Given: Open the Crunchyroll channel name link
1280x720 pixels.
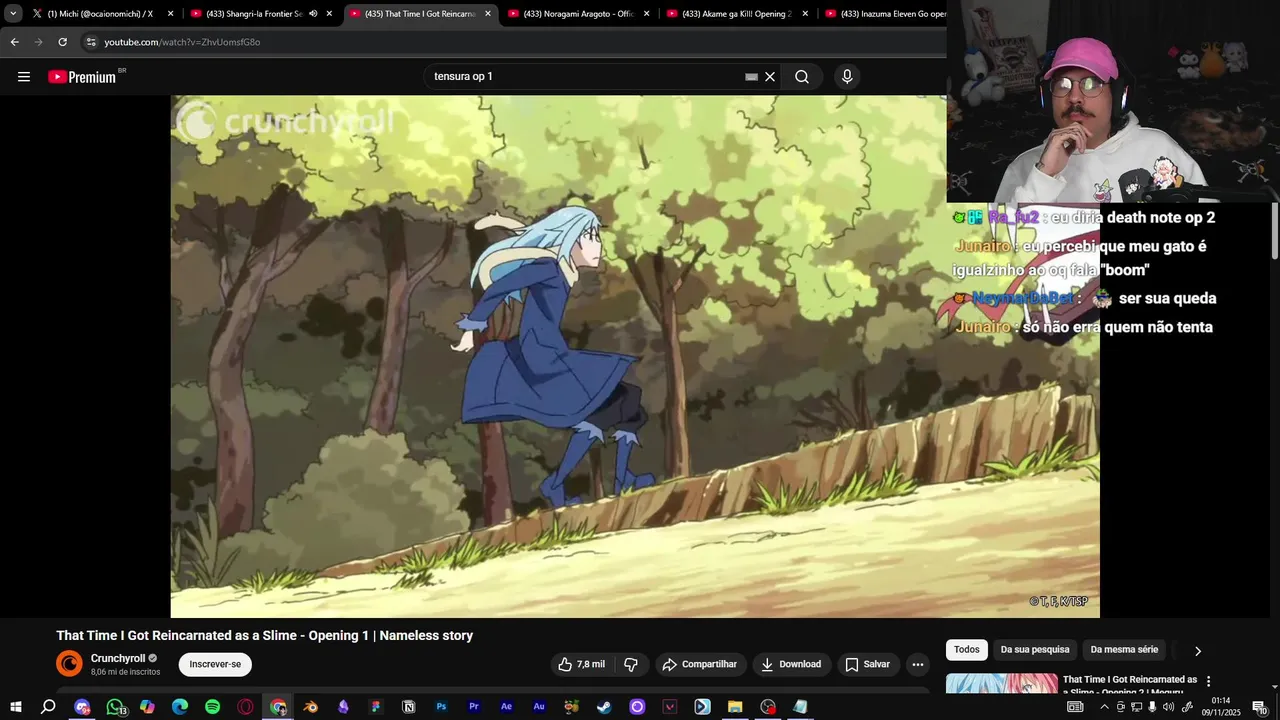Looking at the screenshot, I should (118, 658).
